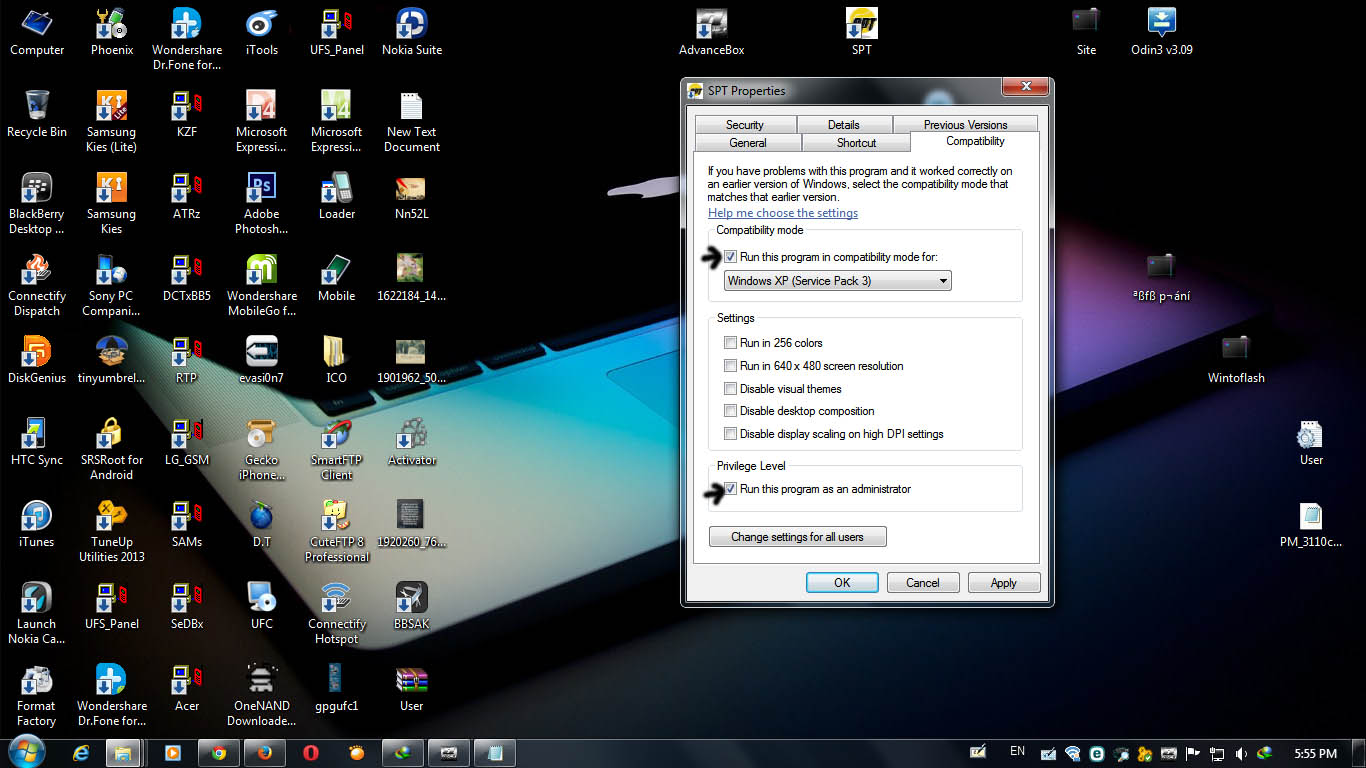Select the HTC Sync desktop icon
The image size is (1366, 768).
pyautogui.click(x=37, y=442)
